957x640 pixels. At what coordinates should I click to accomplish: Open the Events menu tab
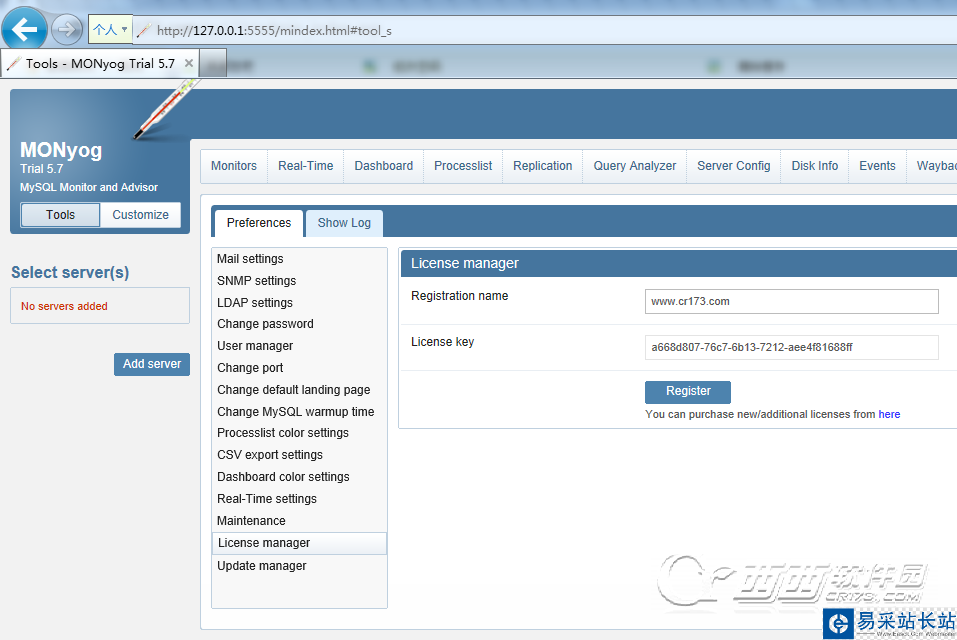coord(878,166)
